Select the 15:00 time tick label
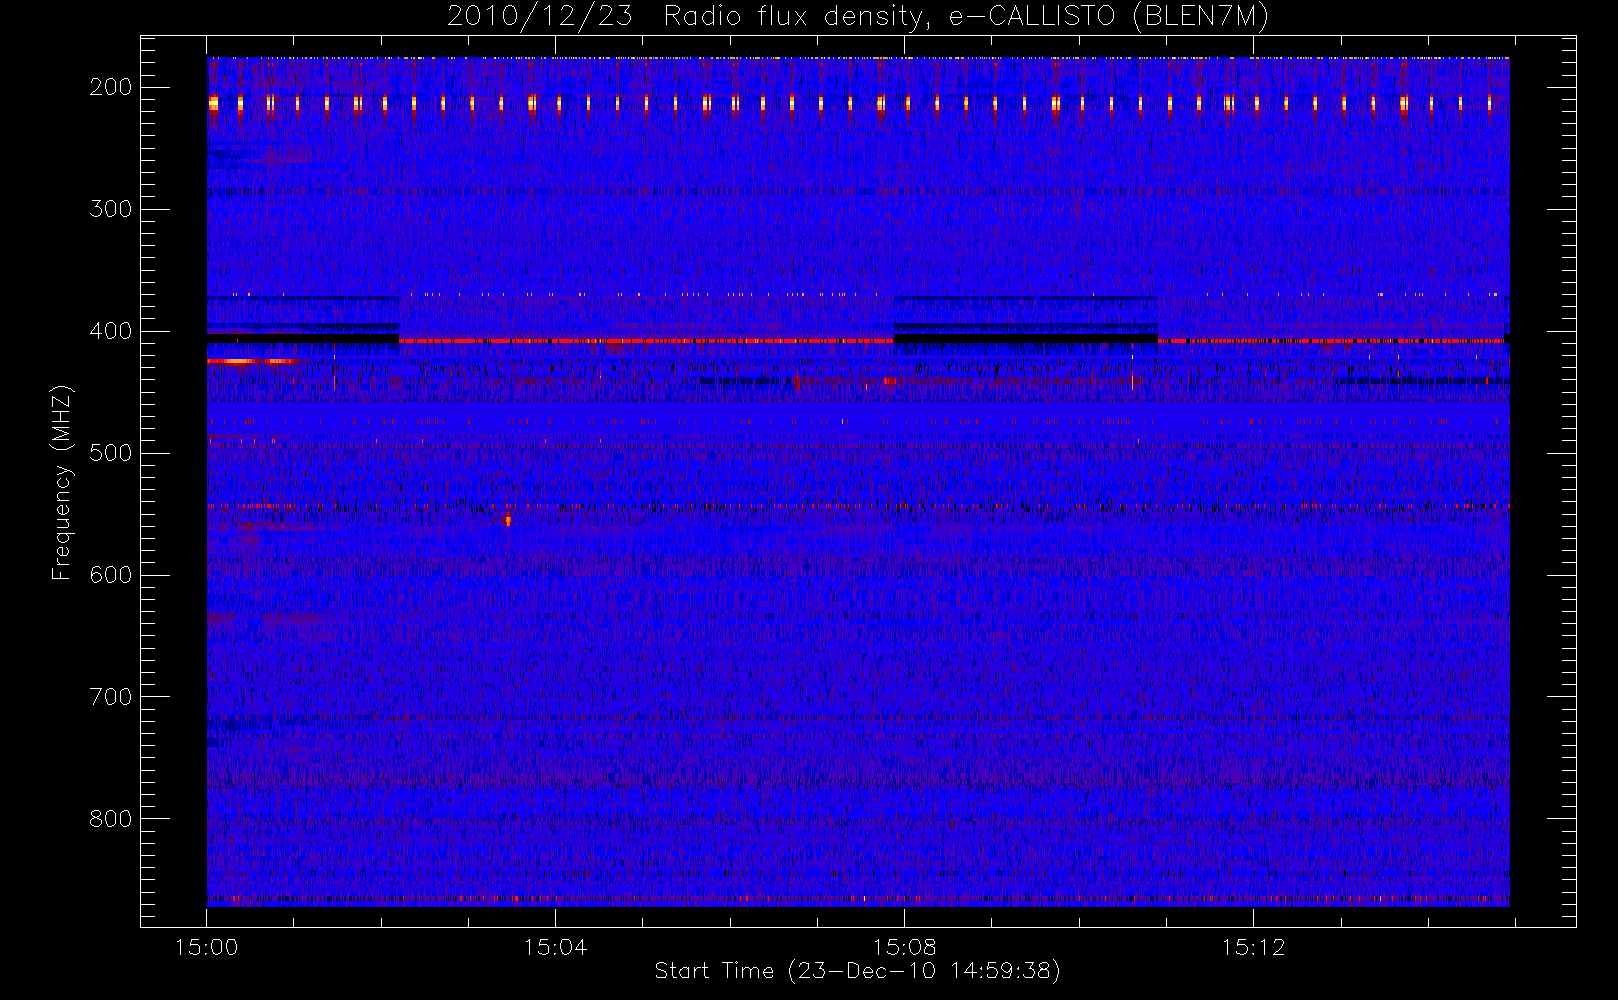Viewport: 1618px width, 1000px height. [207, 947]
